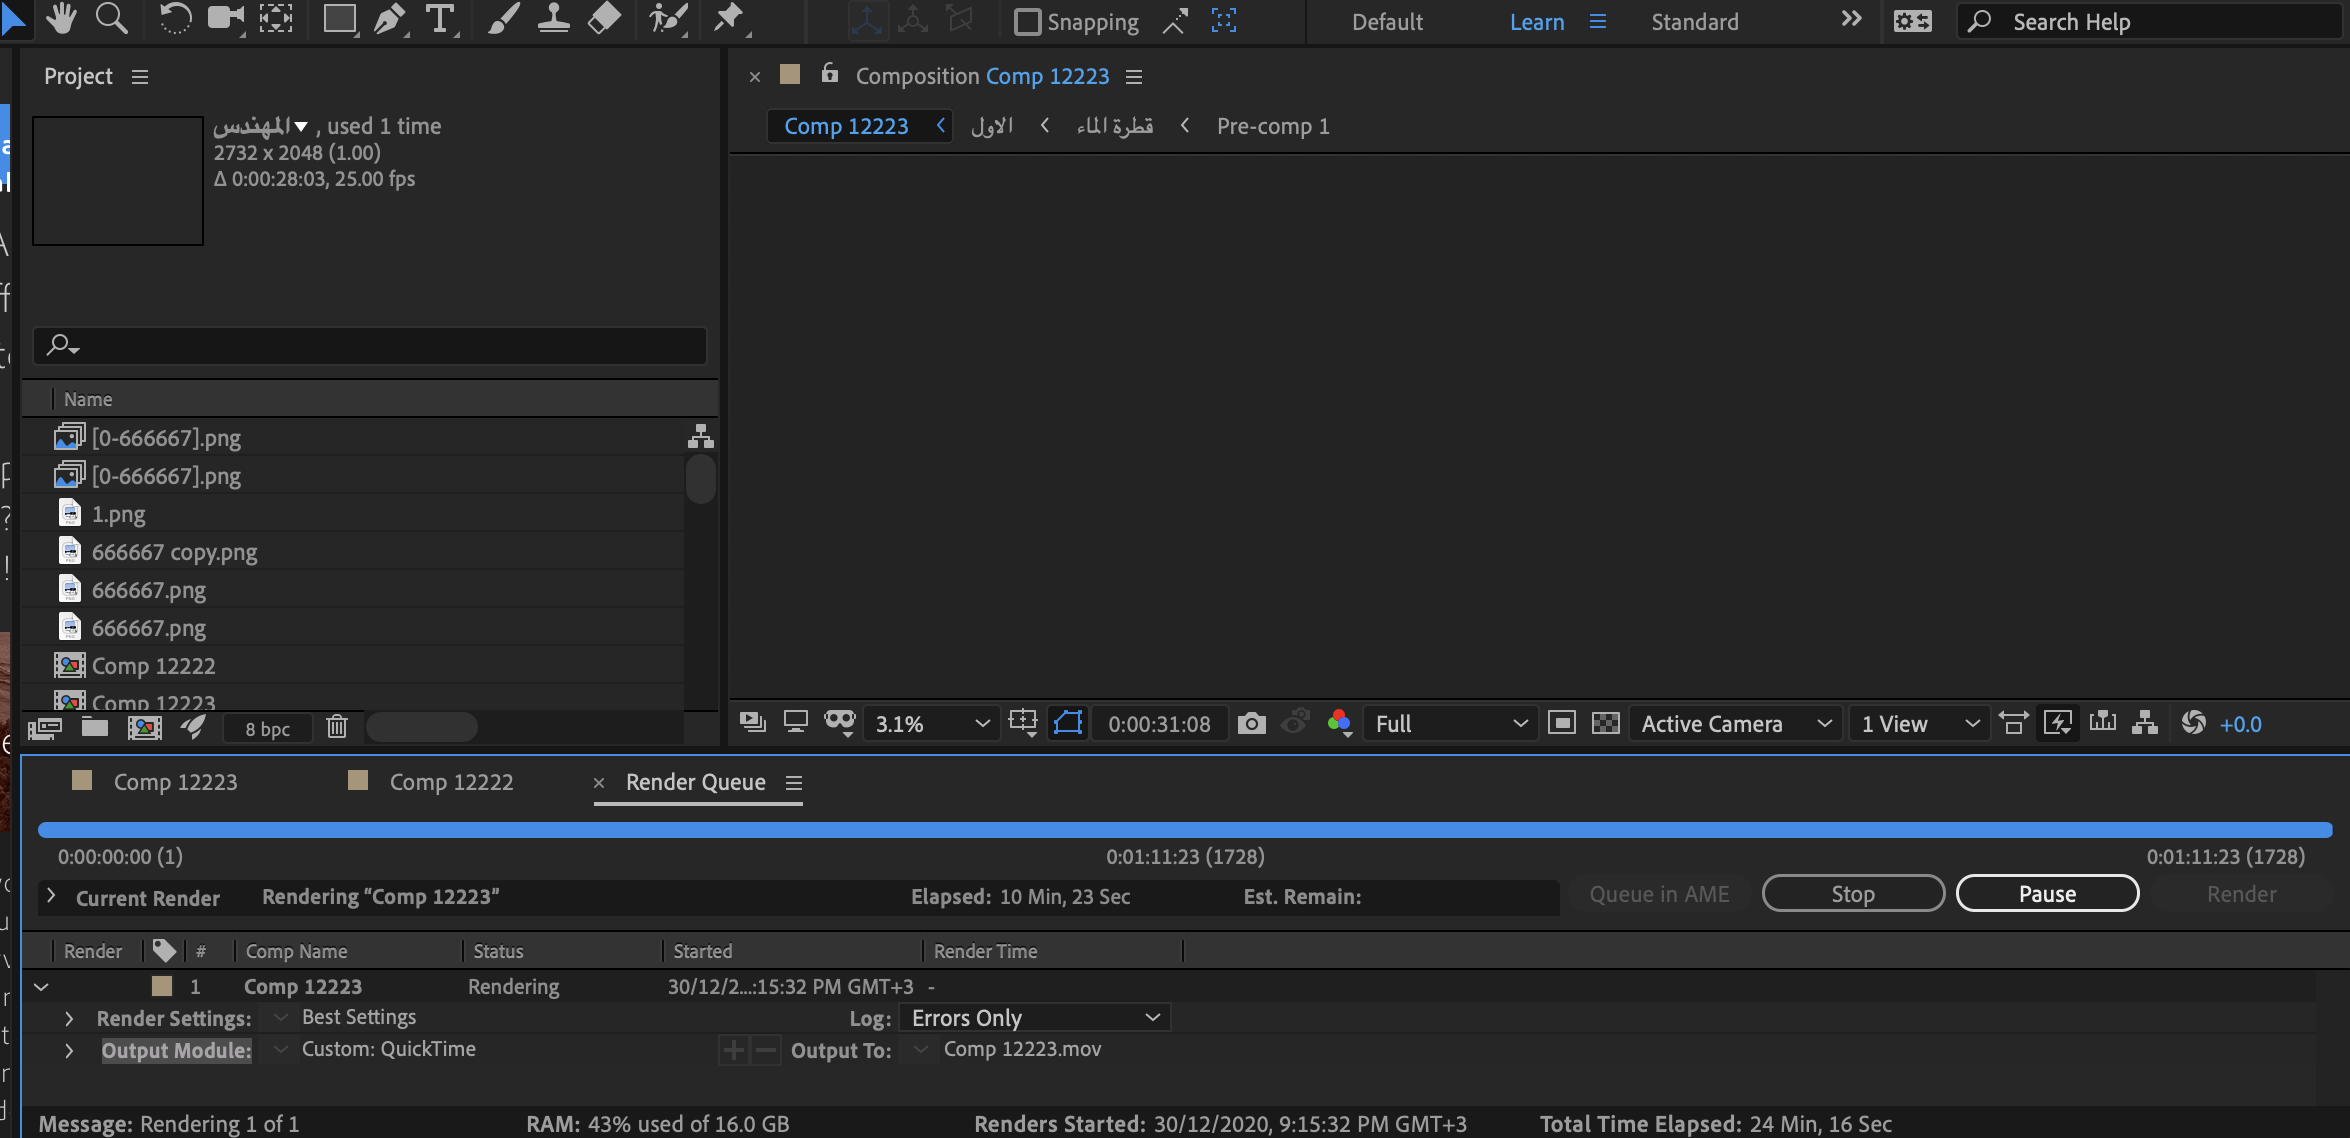Select the Roto Brush tool

667,20
